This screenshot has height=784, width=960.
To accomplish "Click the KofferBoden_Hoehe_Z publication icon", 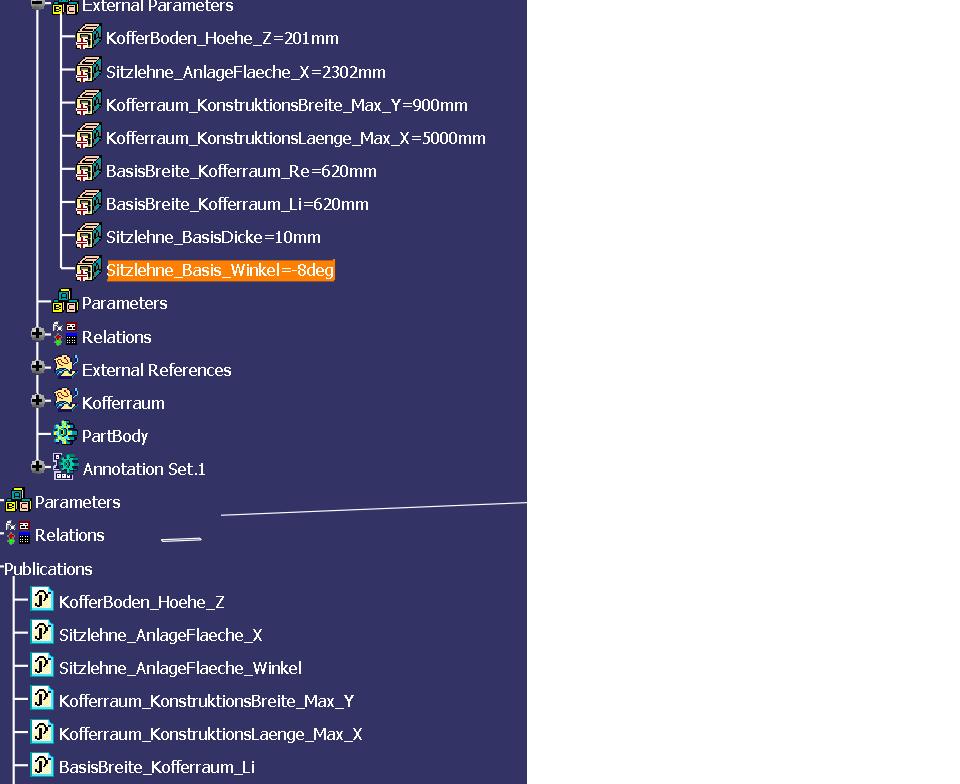I will [42, 599].
